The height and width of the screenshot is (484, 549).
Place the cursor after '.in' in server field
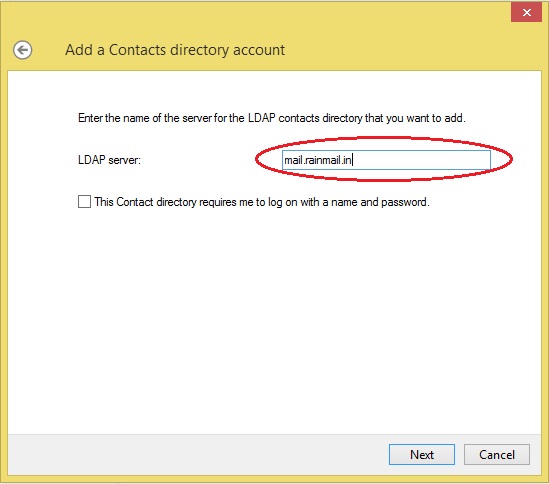coord(352,160)
